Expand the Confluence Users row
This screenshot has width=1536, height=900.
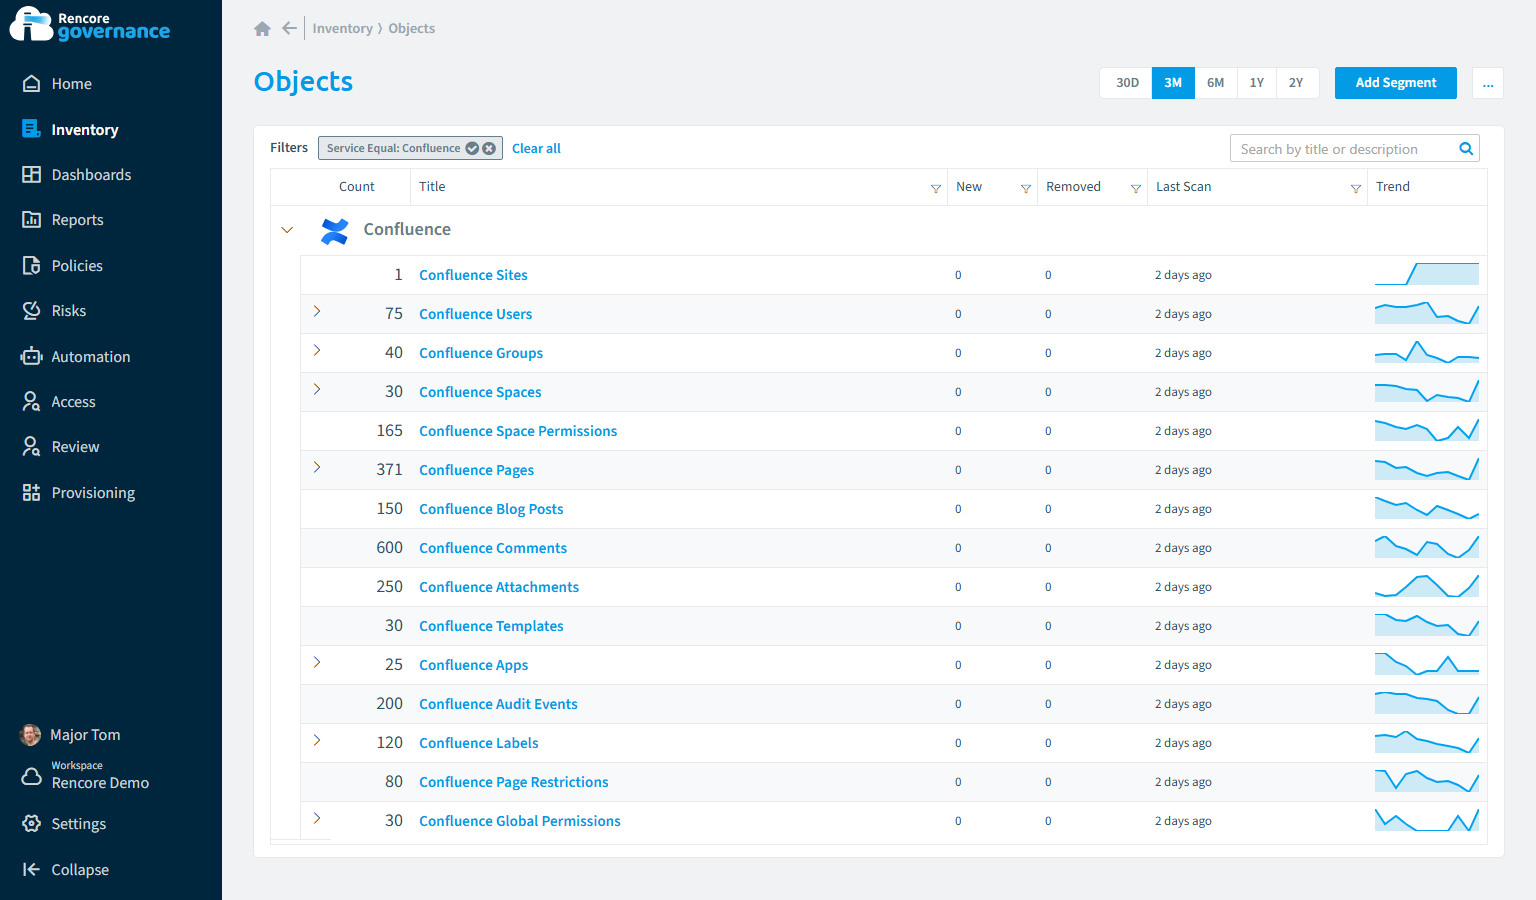click(x=317, y=312)
